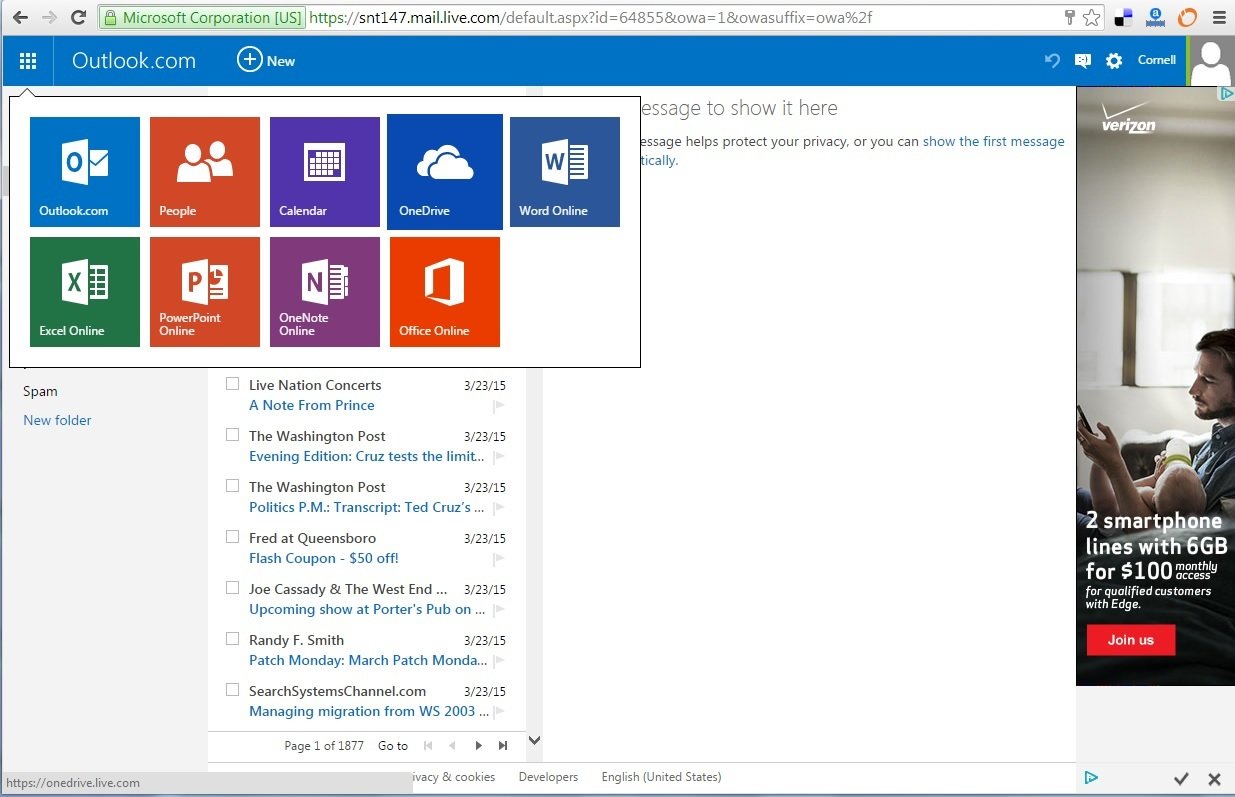This screenshot has width=1235, height=797.
Task: Click the undo arrow in header
Action: 1052,61
